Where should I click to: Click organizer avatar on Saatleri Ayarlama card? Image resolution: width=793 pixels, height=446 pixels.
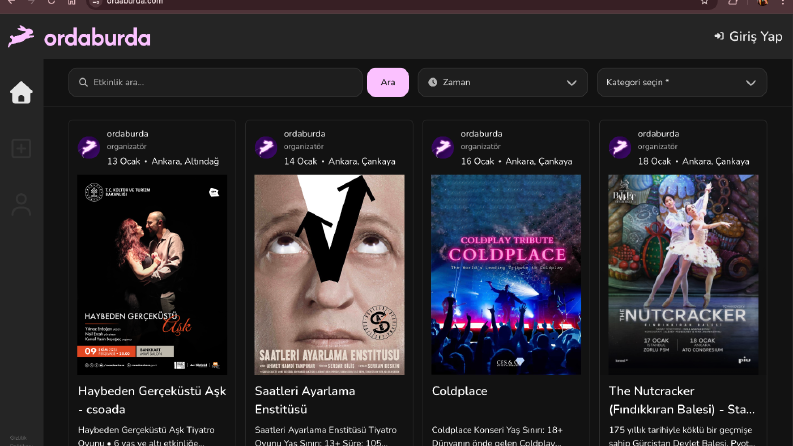(266, 148)
